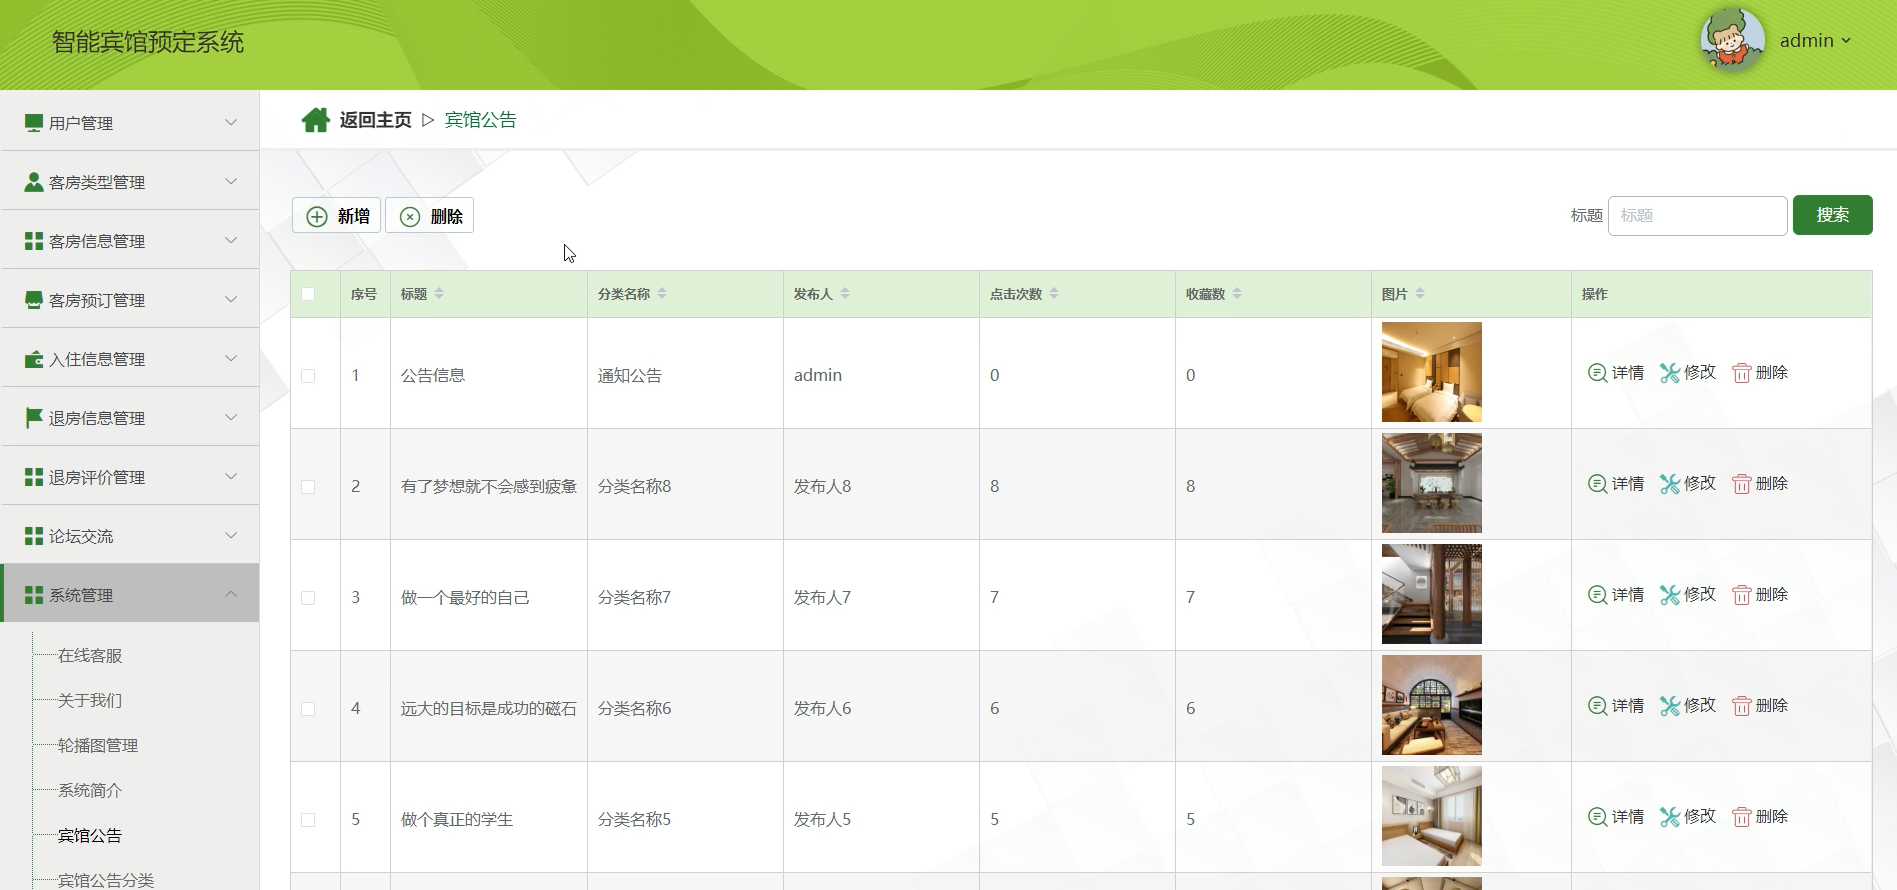The height and width of the screenshot is (890, 1897).
Task: Click the 修改 icon for row 做一个最好的自己
Action: pos(1670,595)
